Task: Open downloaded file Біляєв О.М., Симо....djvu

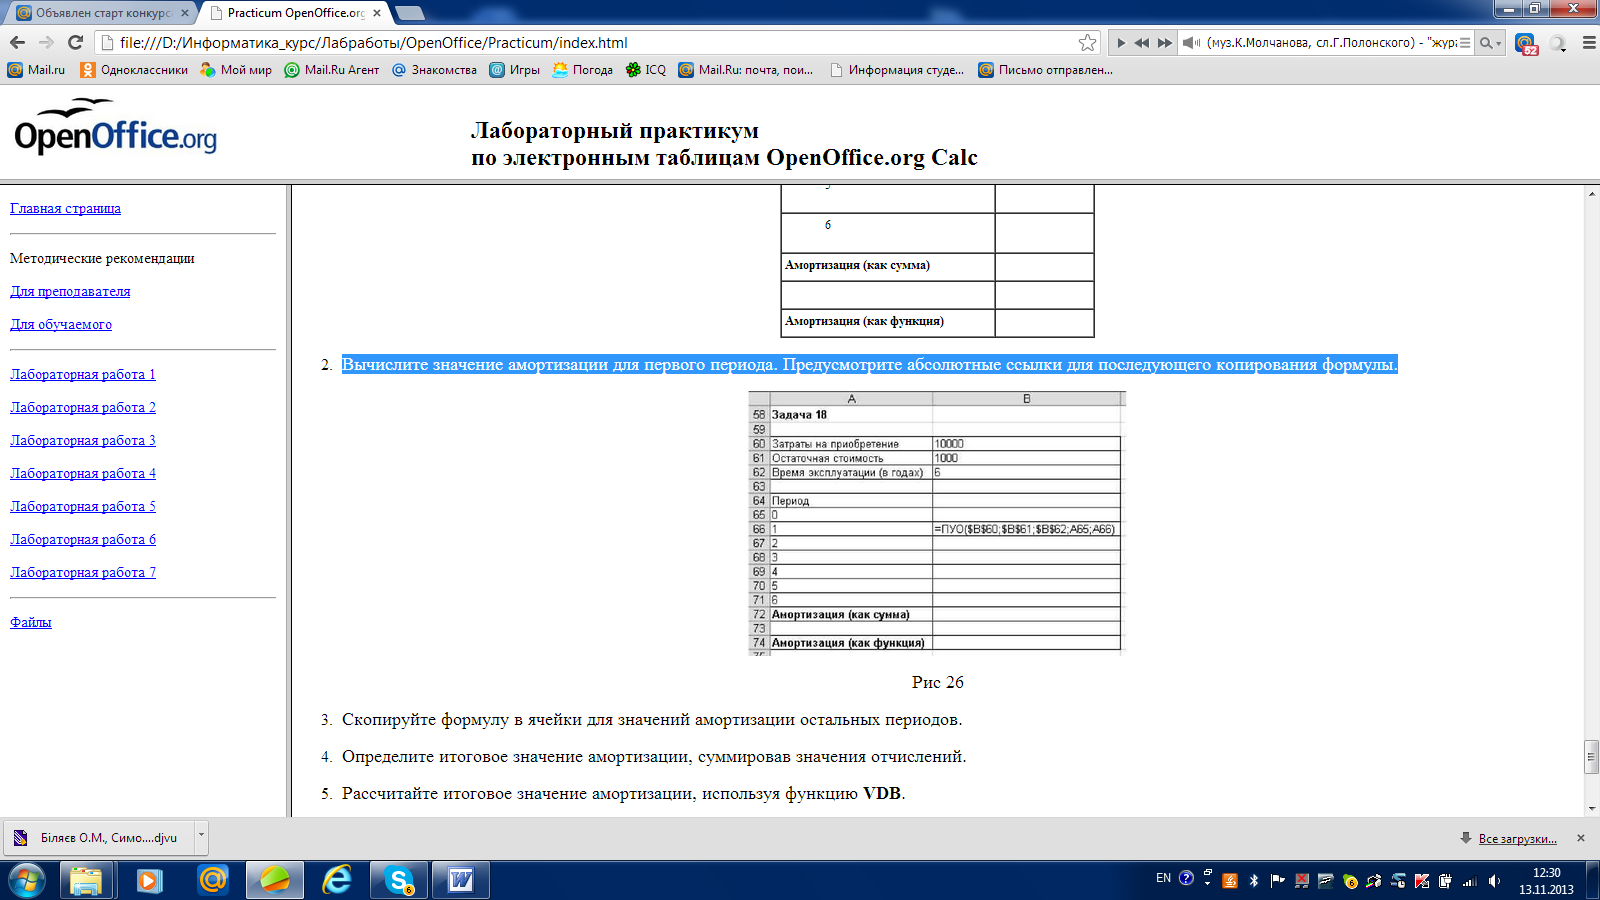Action: click(100, 838)
